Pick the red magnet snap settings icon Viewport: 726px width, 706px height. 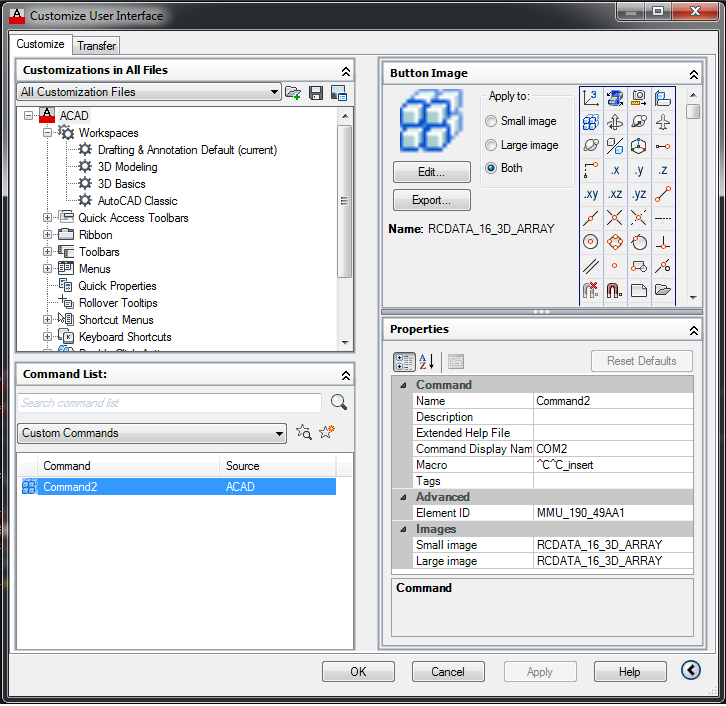pos(615,290)
